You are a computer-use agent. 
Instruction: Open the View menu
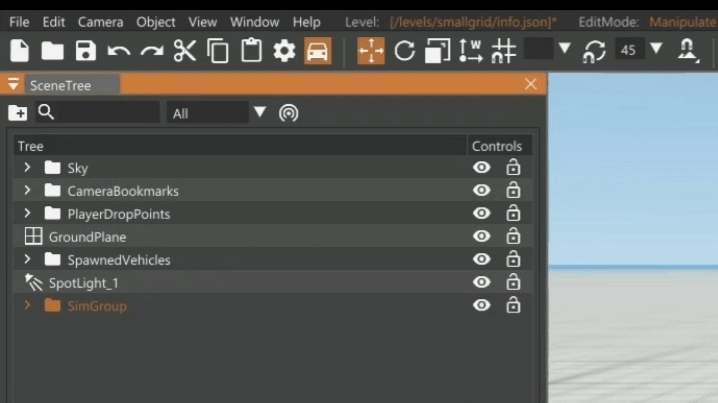tap(202, 22)
